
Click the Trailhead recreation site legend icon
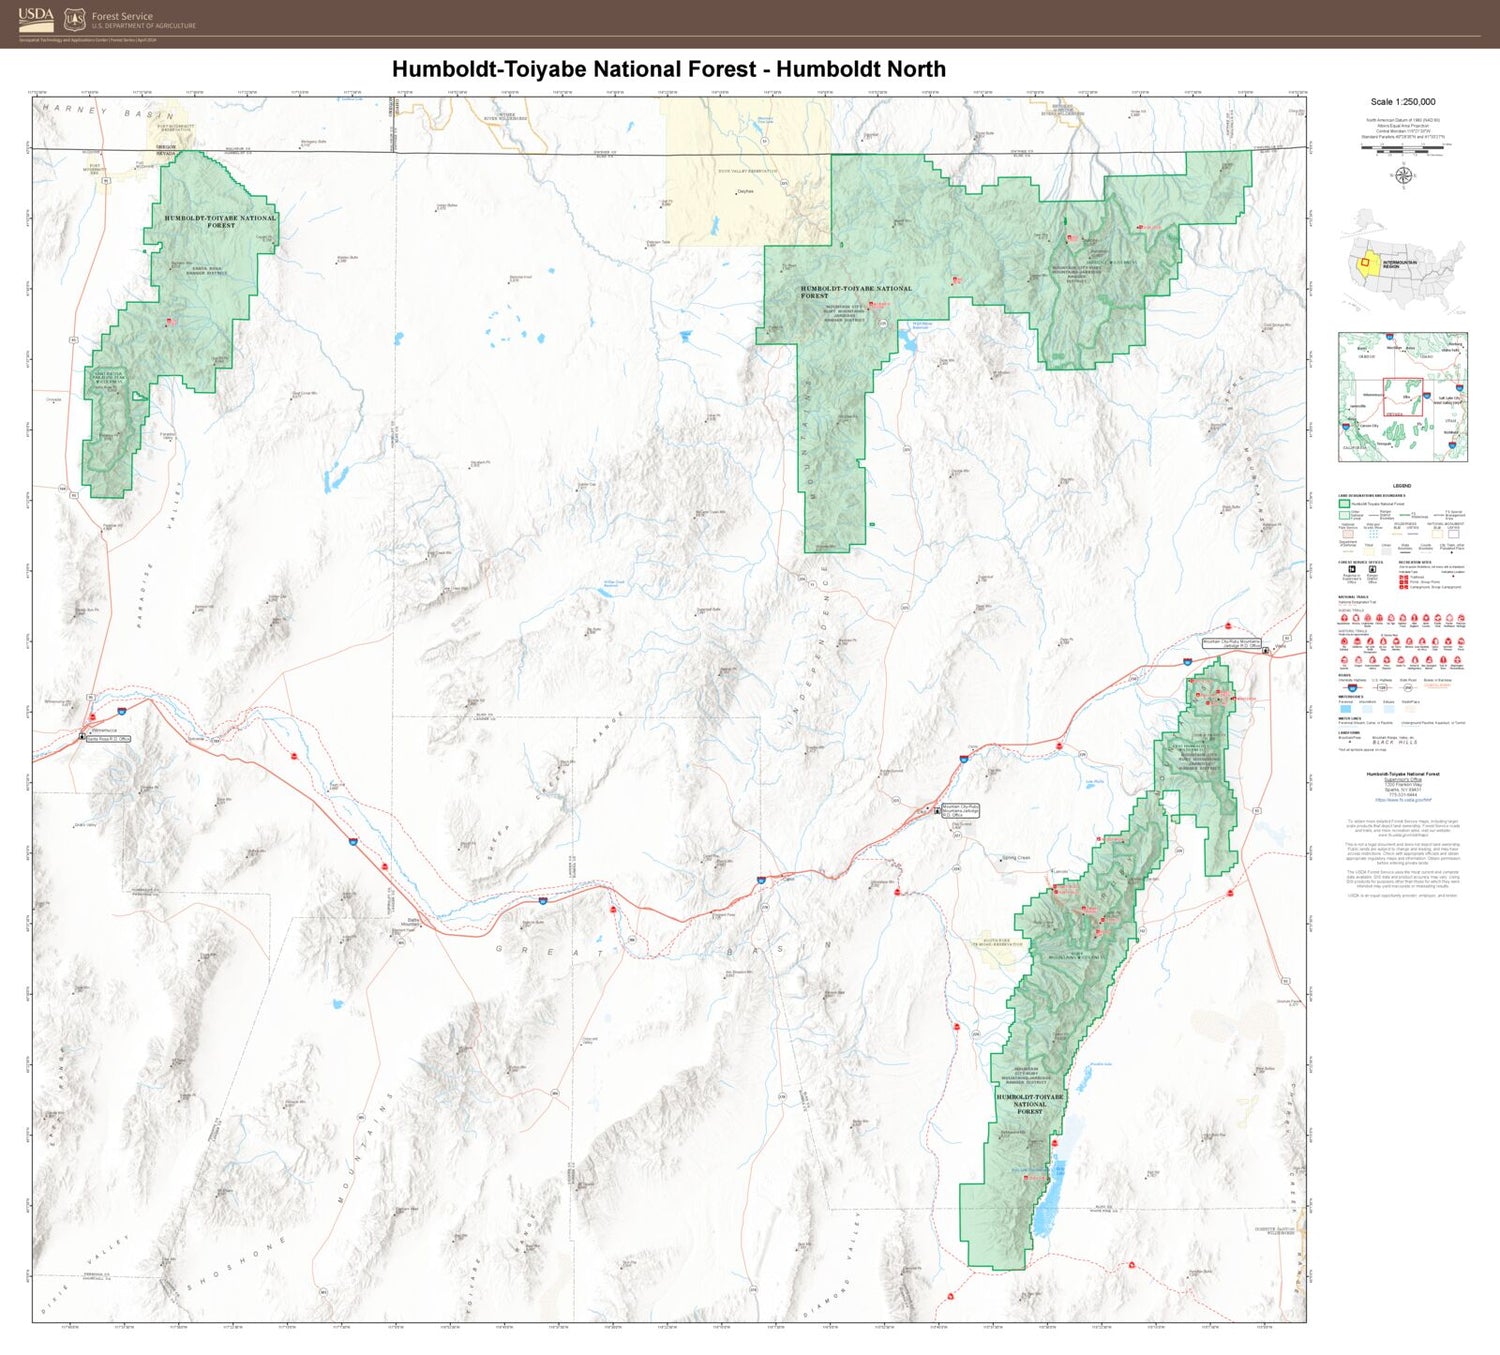pos(1404,577)
